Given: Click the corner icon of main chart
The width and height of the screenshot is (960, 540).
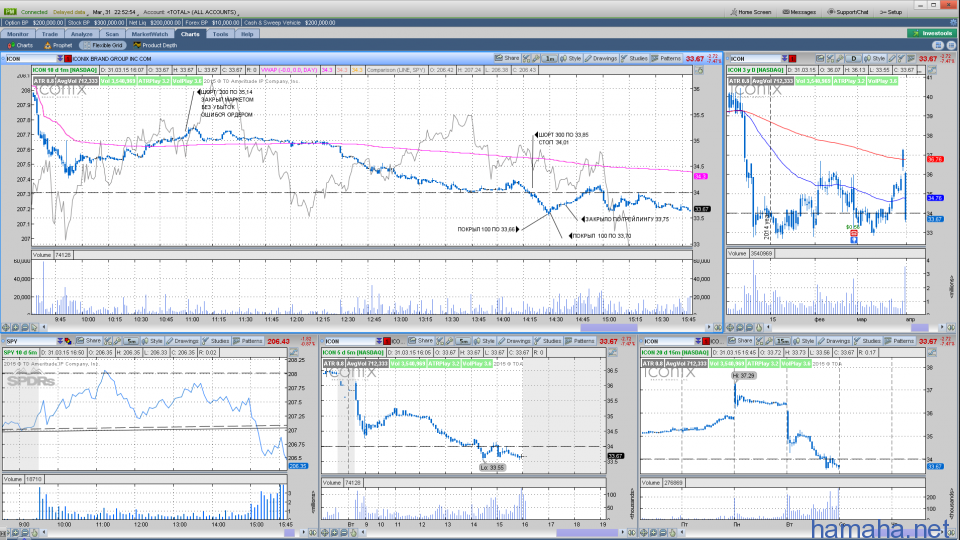Looking at the screenshot, I should [699, 70].
